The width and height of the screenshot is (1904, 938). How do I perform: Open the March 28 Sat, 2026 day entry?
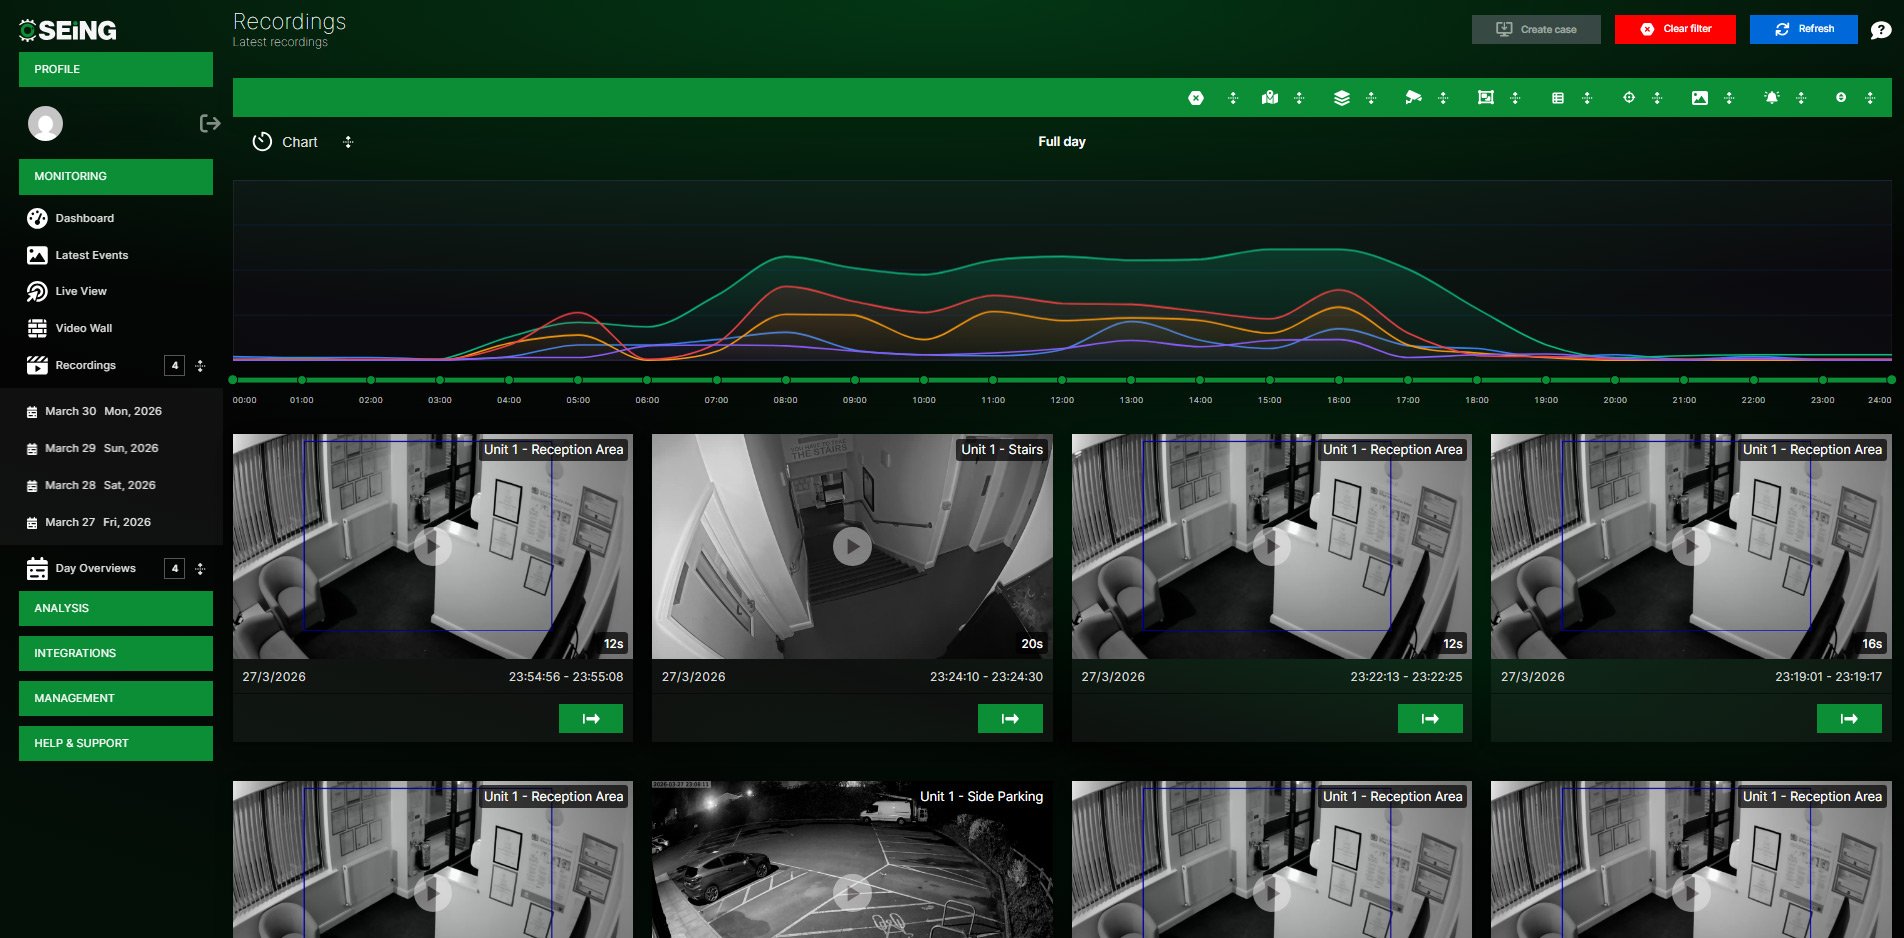[x=101, y=485]
